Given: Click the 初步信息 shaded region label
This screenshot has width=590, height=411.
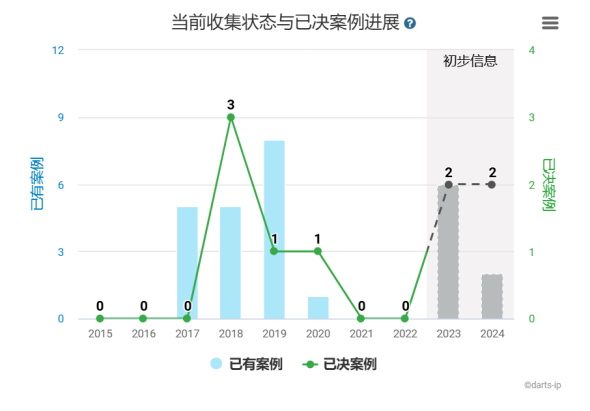Looking at the screenshot, I should tap(470, 61).
